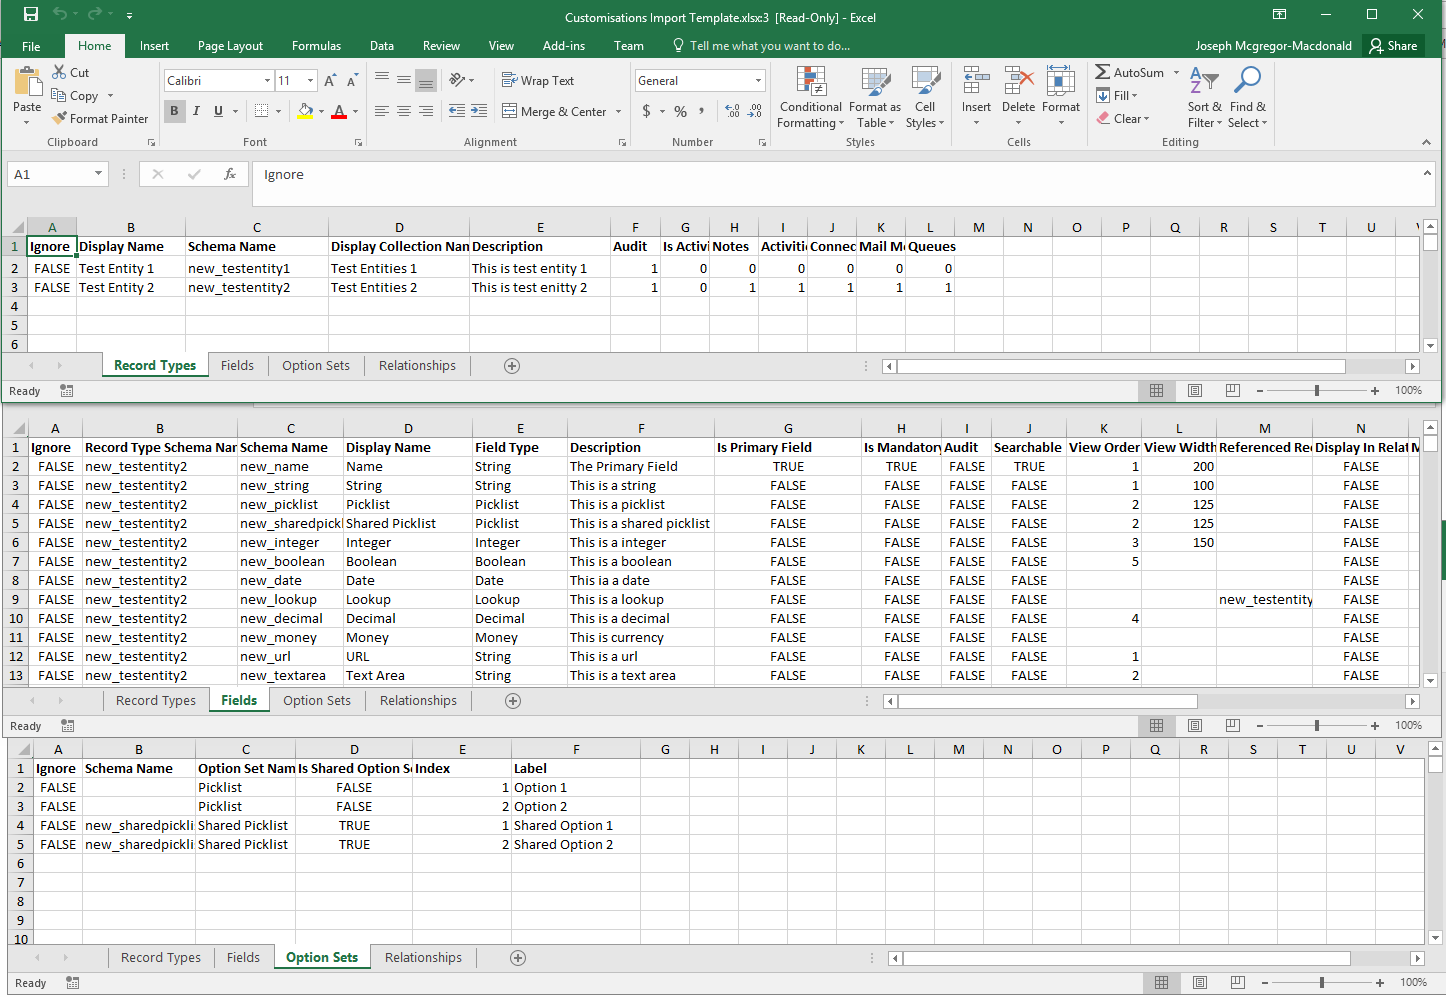Click the Merge & Center icon
This screenshot has height=997, width=1446.
pyautogui.click(x=510, y=111)
